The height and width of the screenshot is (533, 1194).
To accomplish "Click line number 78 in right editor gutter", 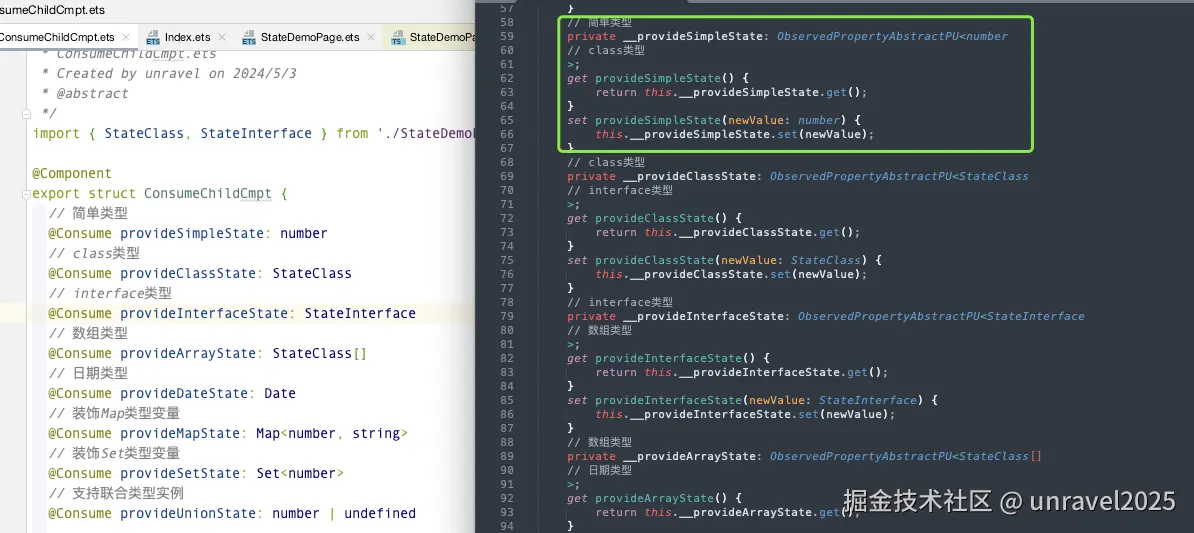I will click(x=507, y=302).
